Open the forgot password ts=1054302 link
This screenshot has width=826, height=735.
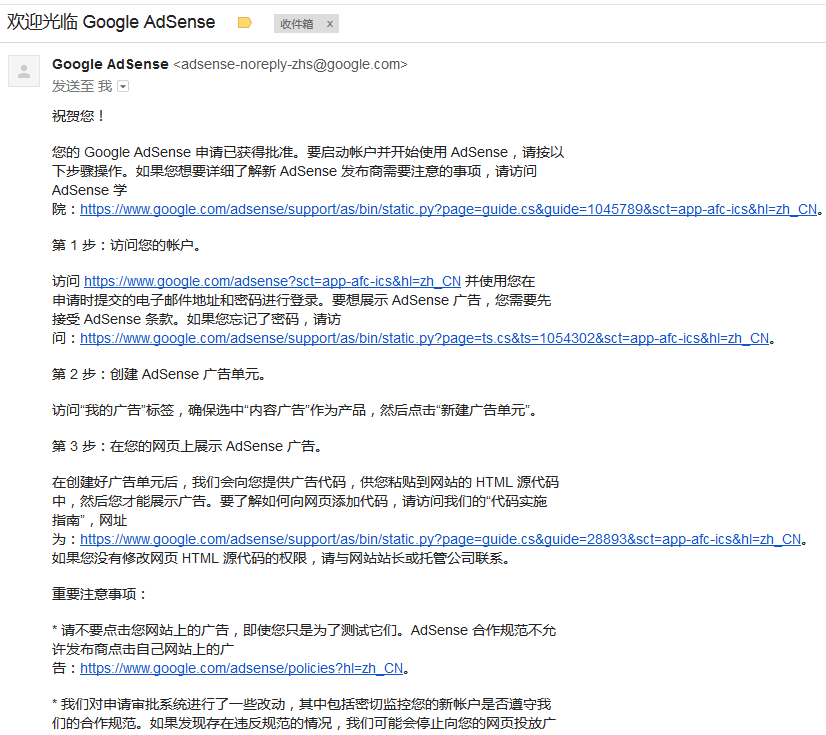pos(425,338)
